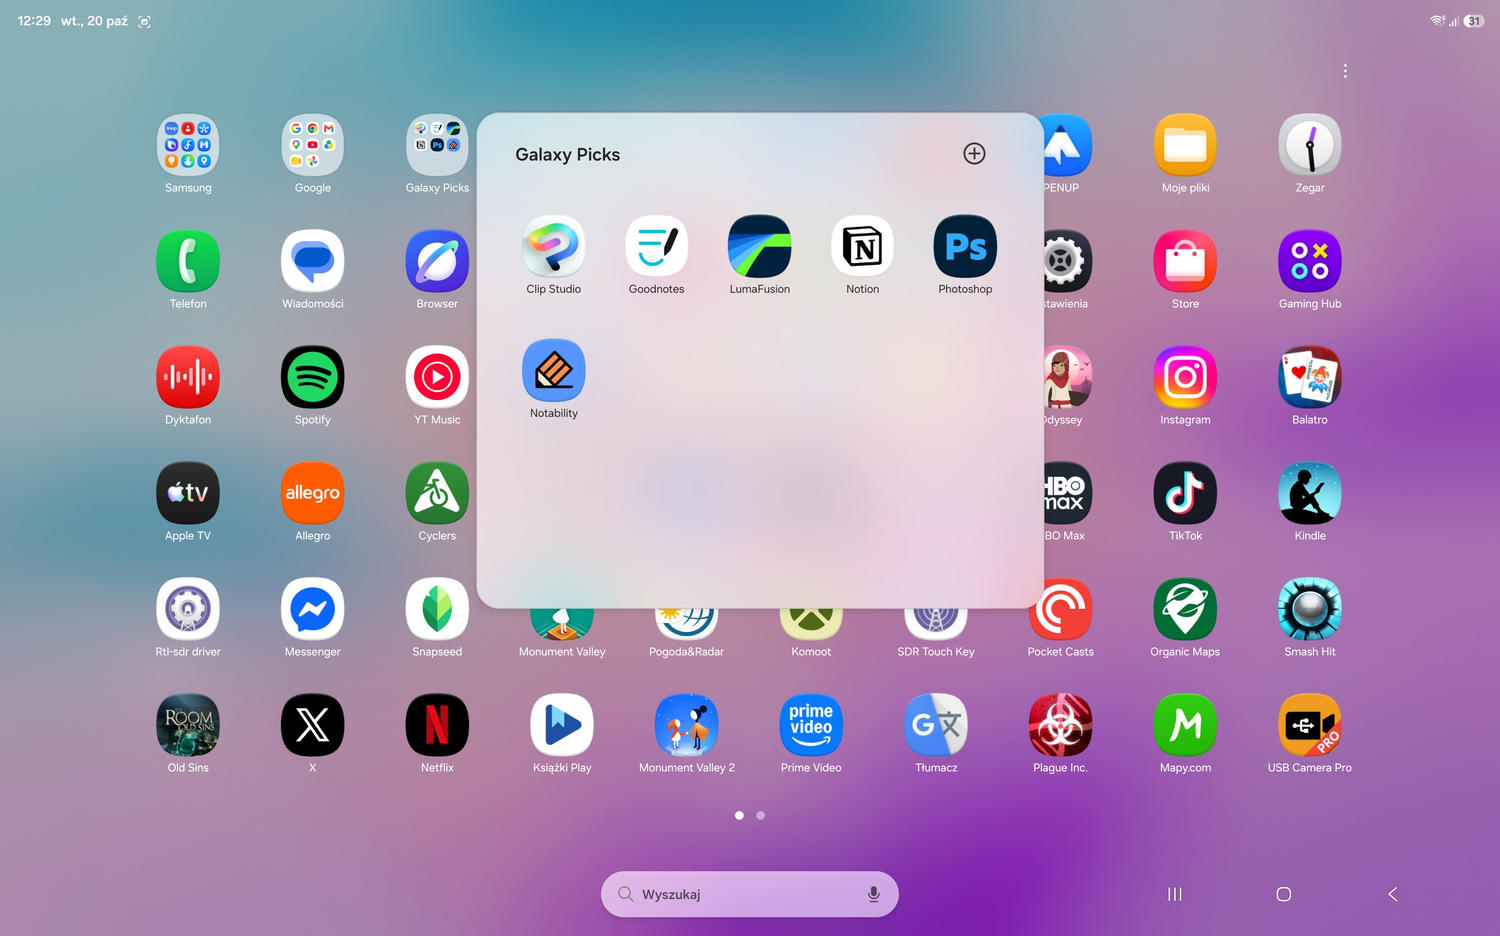Launch Messenger
The image size is (1500, 936).
(x=312, y=609)
